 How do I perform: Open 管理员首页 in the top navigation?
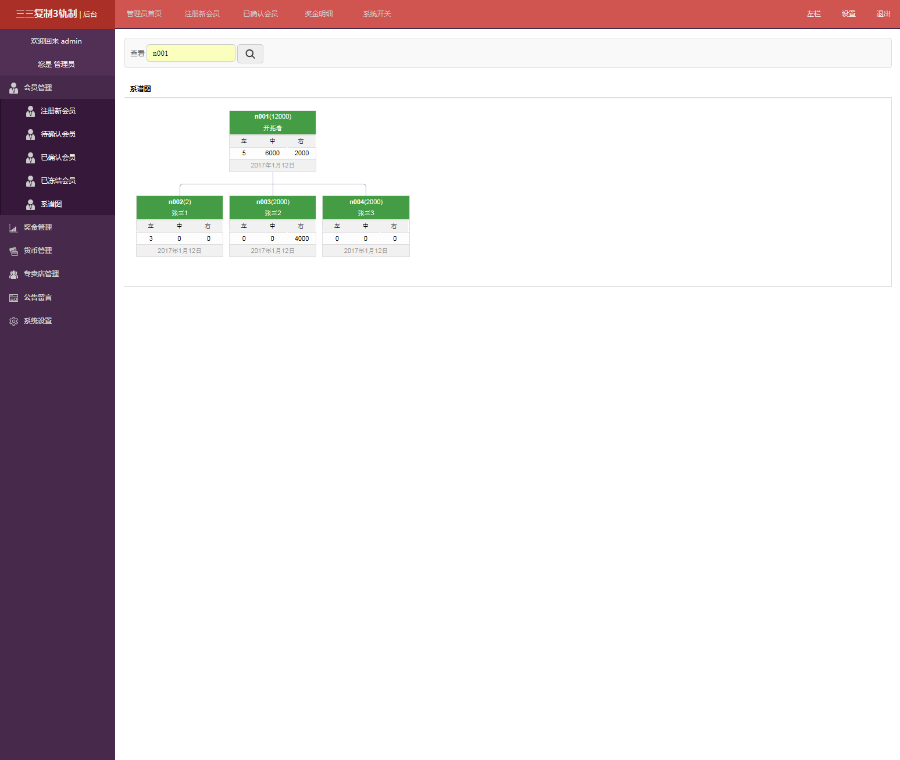point(144,14)
